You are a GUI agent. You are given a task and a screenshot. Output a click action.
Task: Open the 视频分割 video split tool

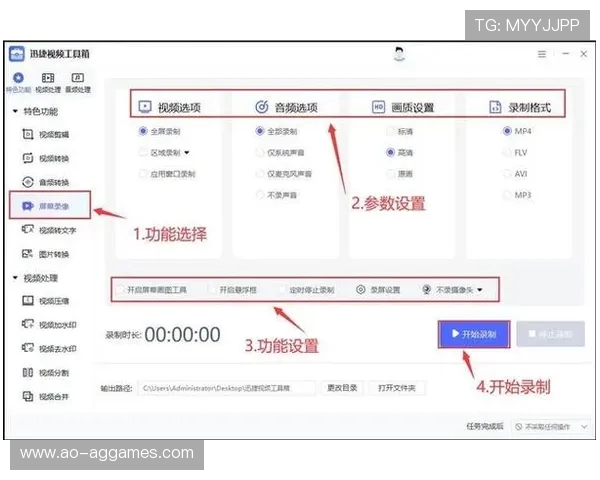tap(53, 373)
